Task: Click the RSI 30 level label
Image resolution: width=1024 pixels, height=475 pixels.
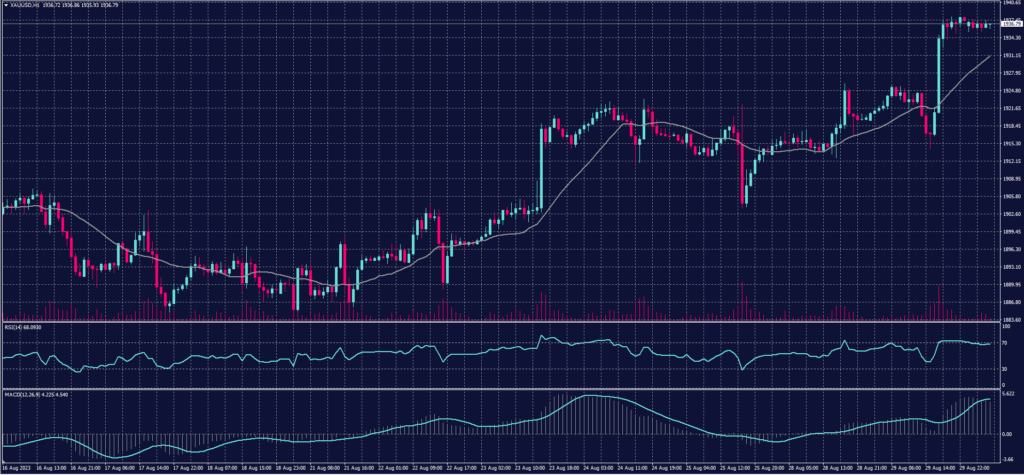Action: pyautogui.click(x=1003, y=369)
